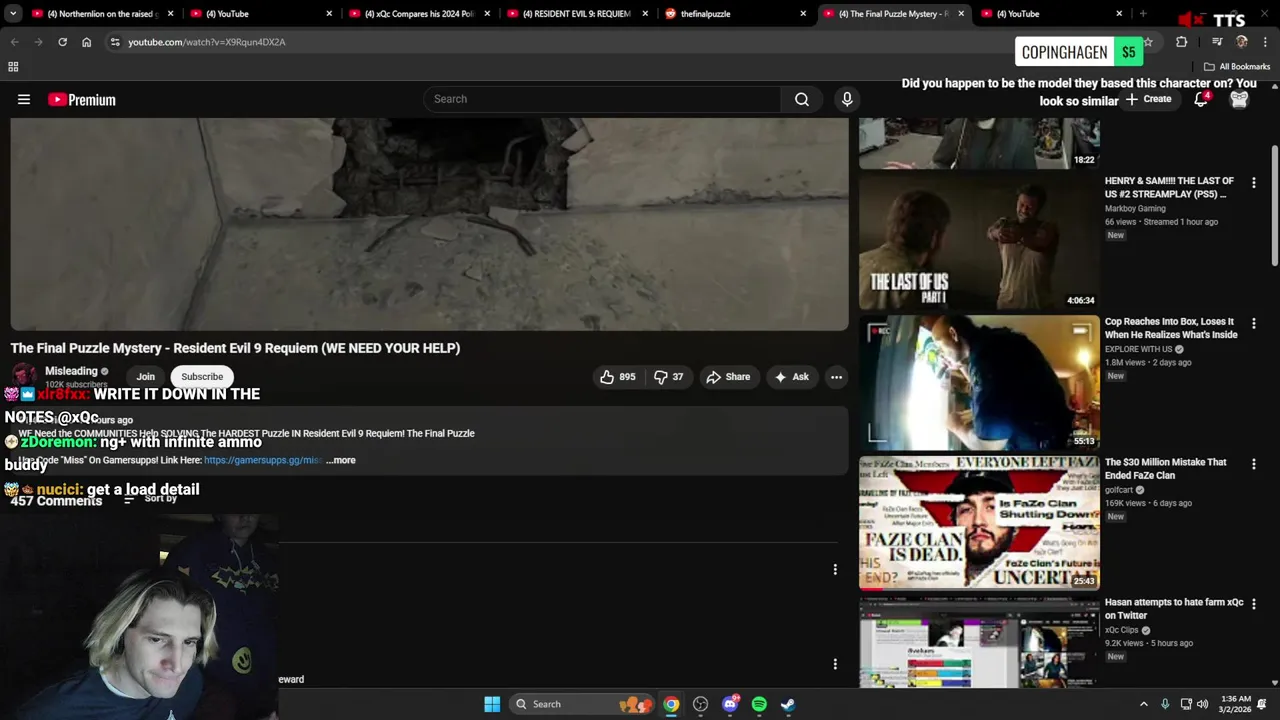This screenshot has width=1280, height=720.
Task: Open Misleading channel avatar
Action: tap(25, 377)
